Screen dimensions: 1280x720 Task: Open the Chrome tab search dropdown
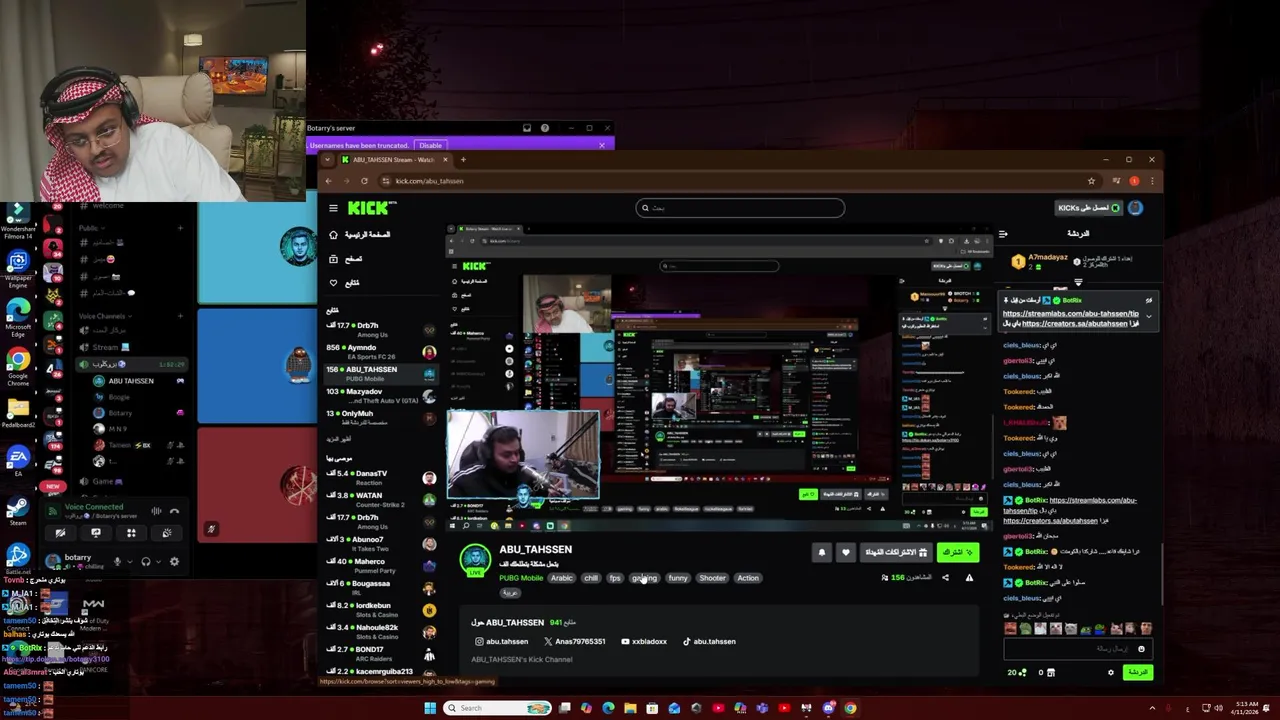327,160
